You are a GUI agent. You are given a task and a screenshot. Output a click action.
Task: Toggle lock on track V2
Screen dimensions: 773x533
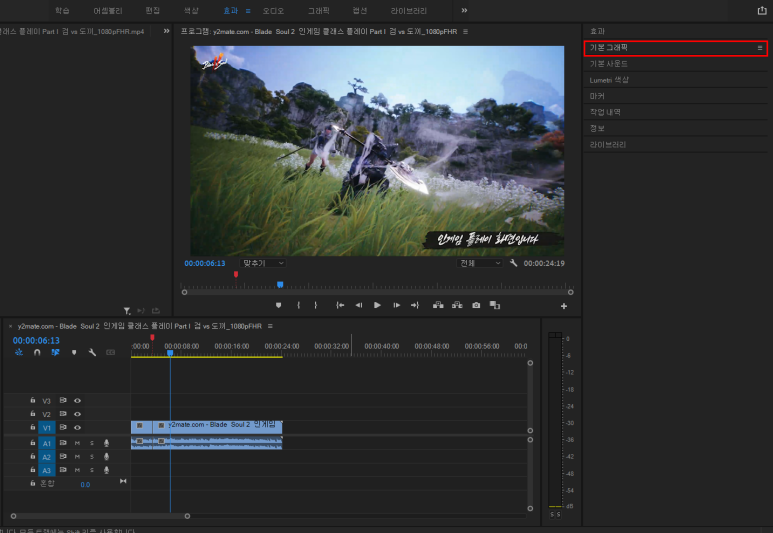[x=33, y=414]
